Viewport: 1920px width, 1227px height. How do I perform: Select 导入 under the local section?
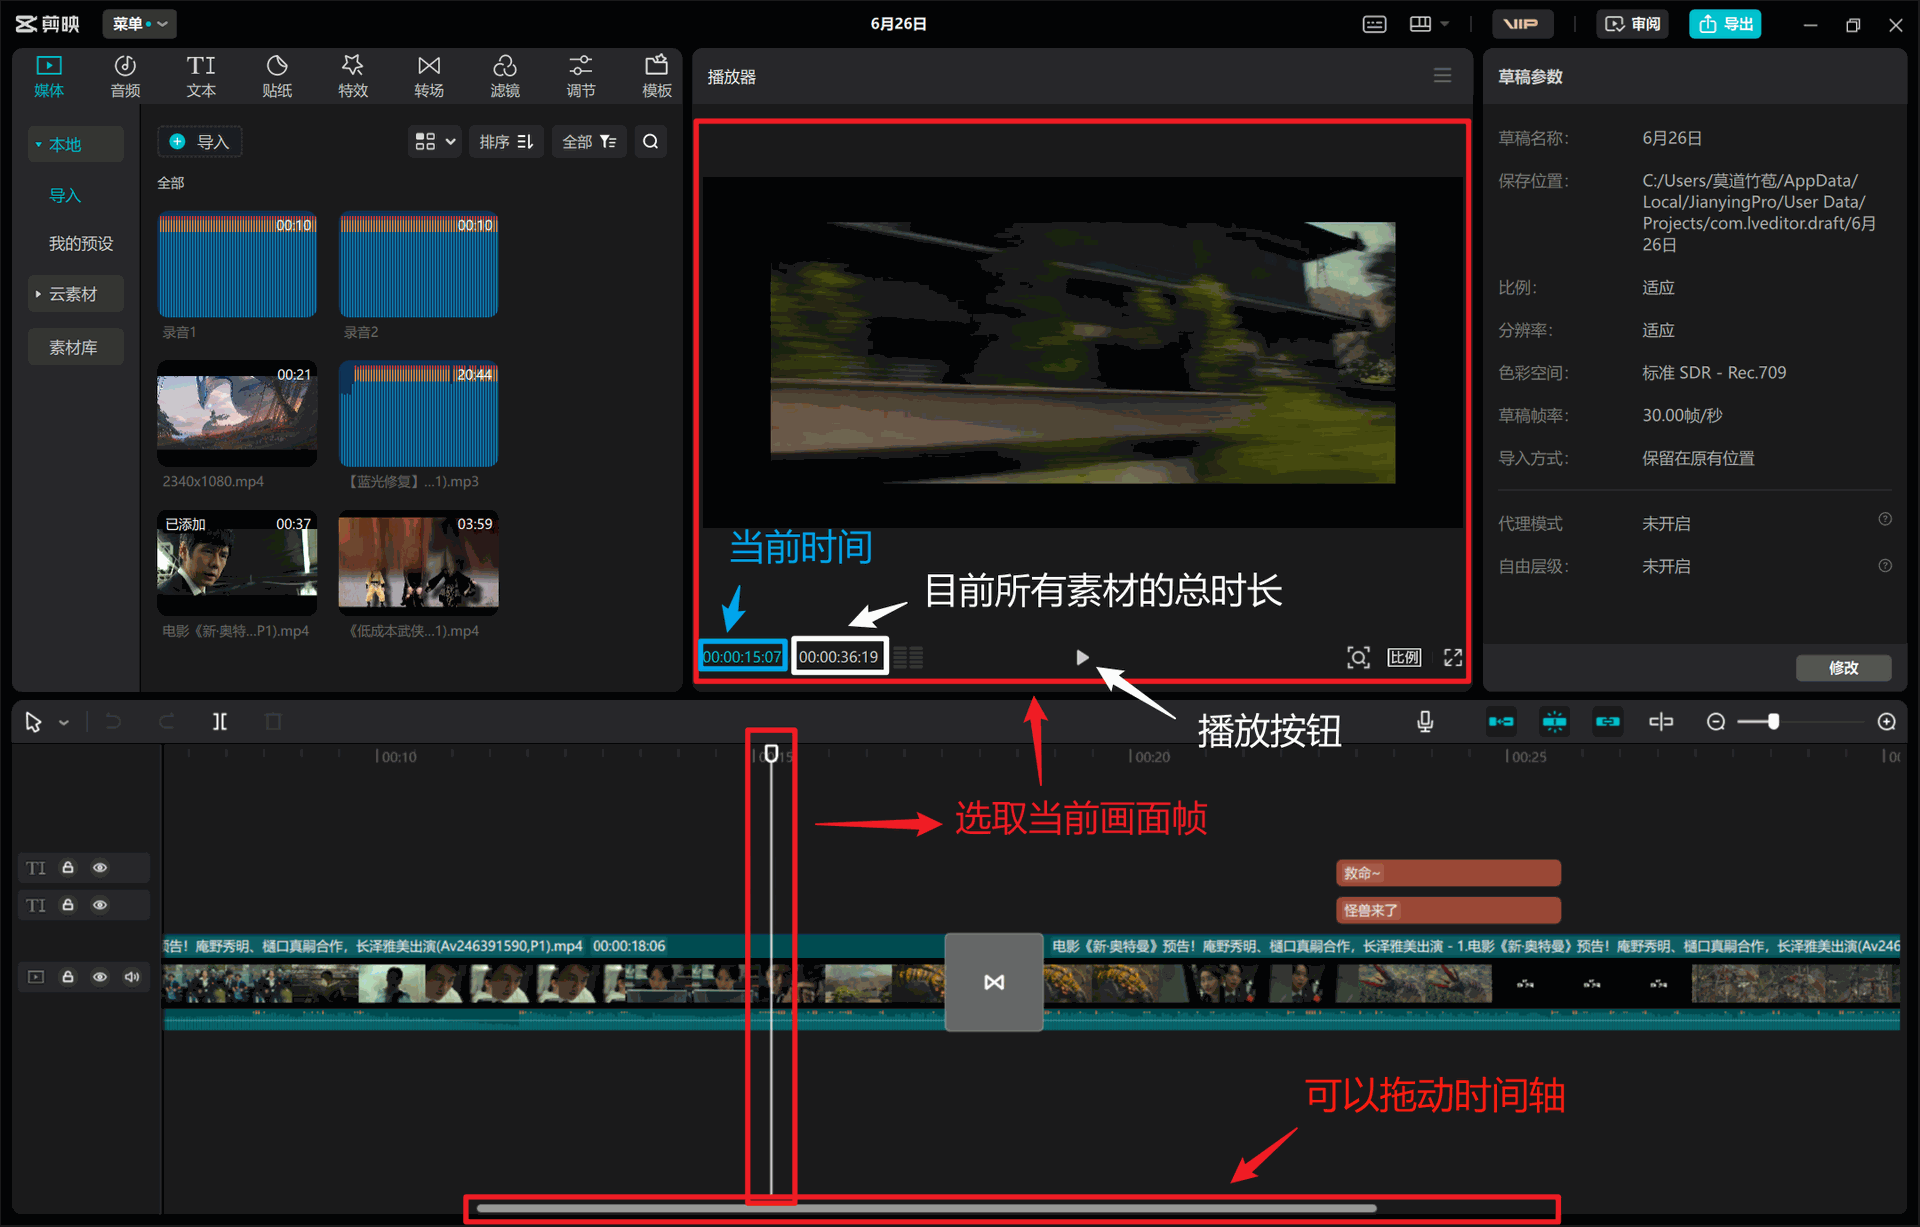(65, 195)
